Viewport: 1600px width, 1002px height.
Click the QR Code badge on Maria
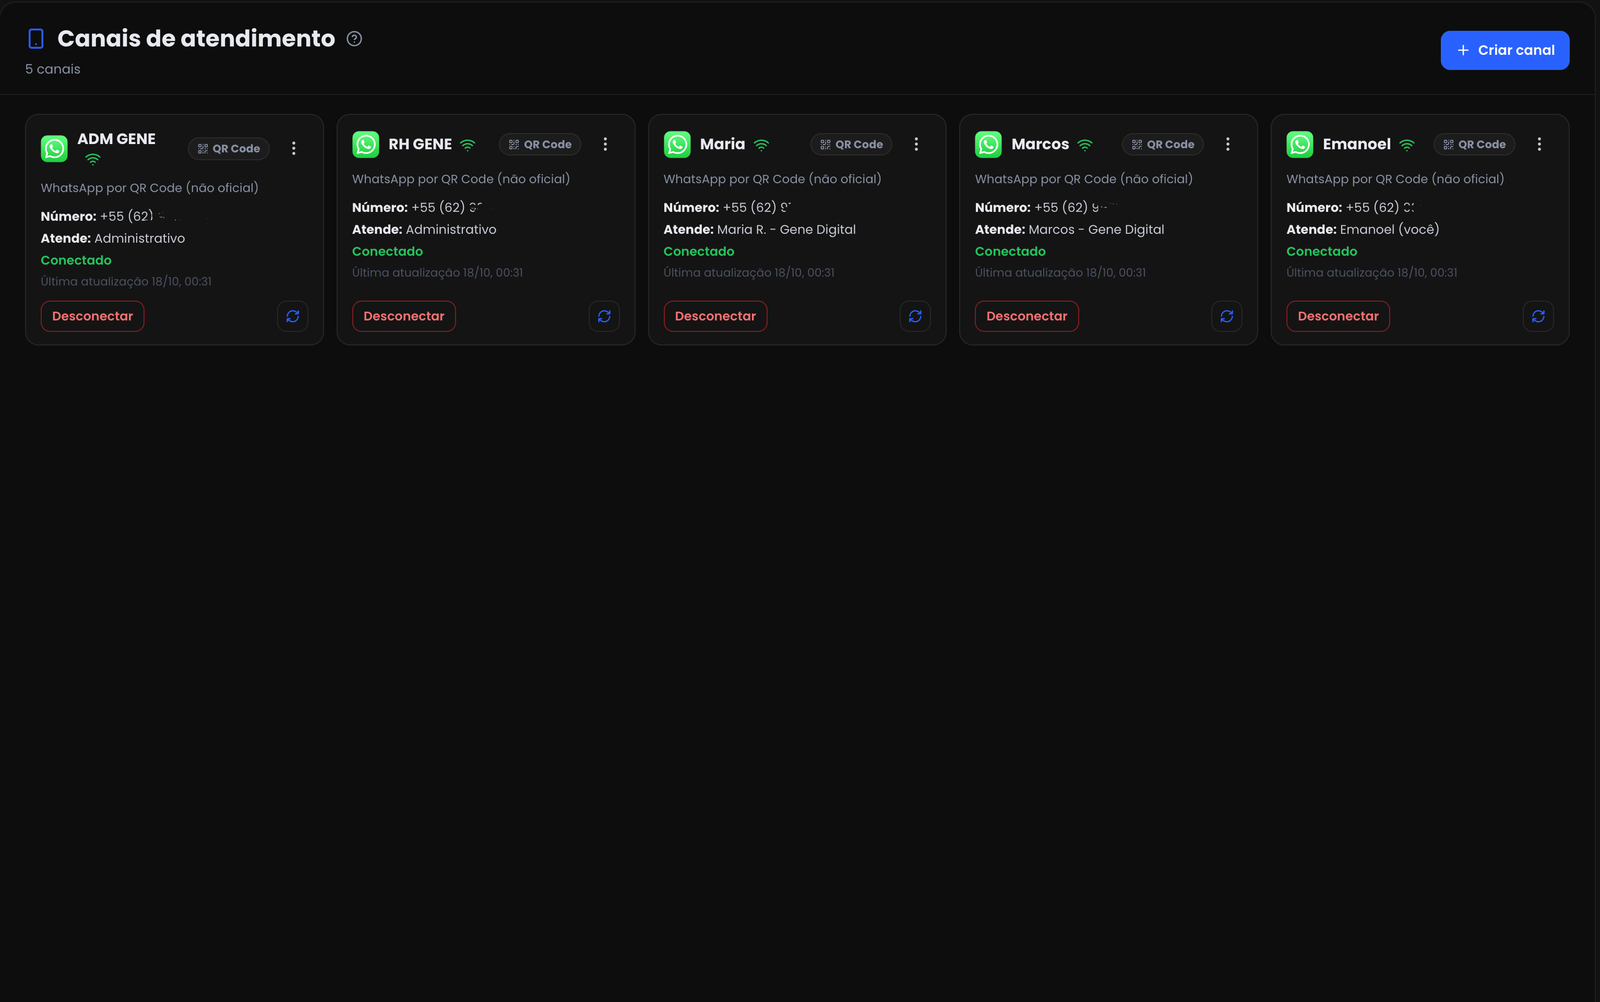pos(852,145)
